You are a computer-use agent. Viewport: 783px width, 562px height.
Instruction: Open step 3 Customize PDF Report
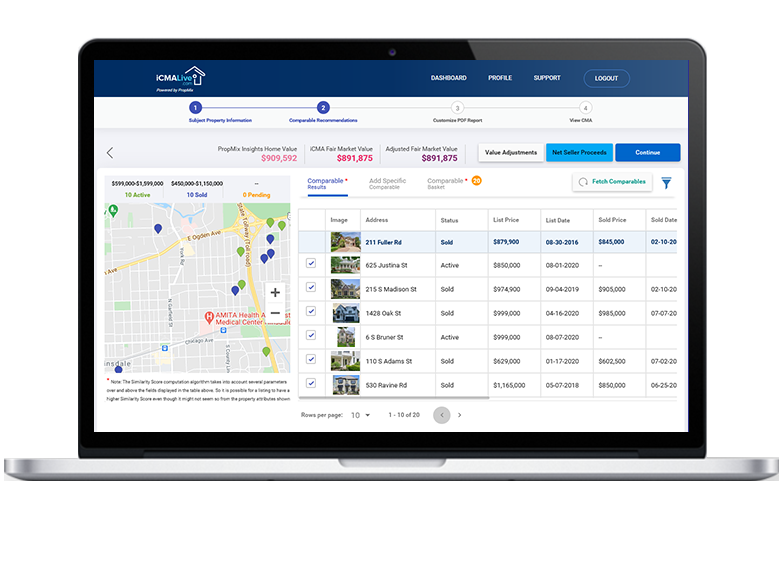coord(457,108)
